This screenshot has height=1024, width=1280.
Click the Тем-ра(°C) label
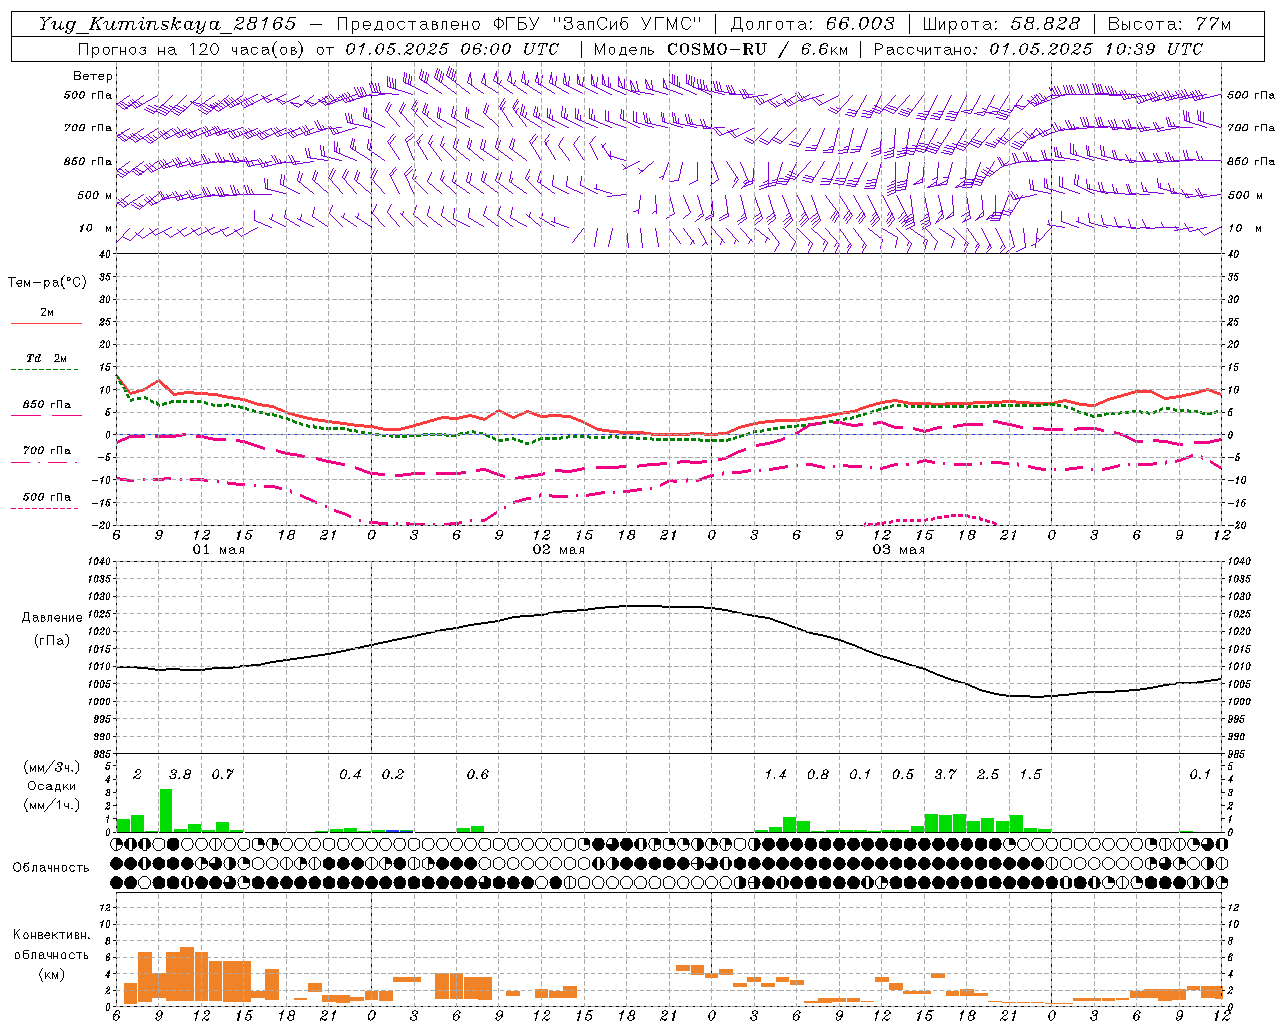47,283
